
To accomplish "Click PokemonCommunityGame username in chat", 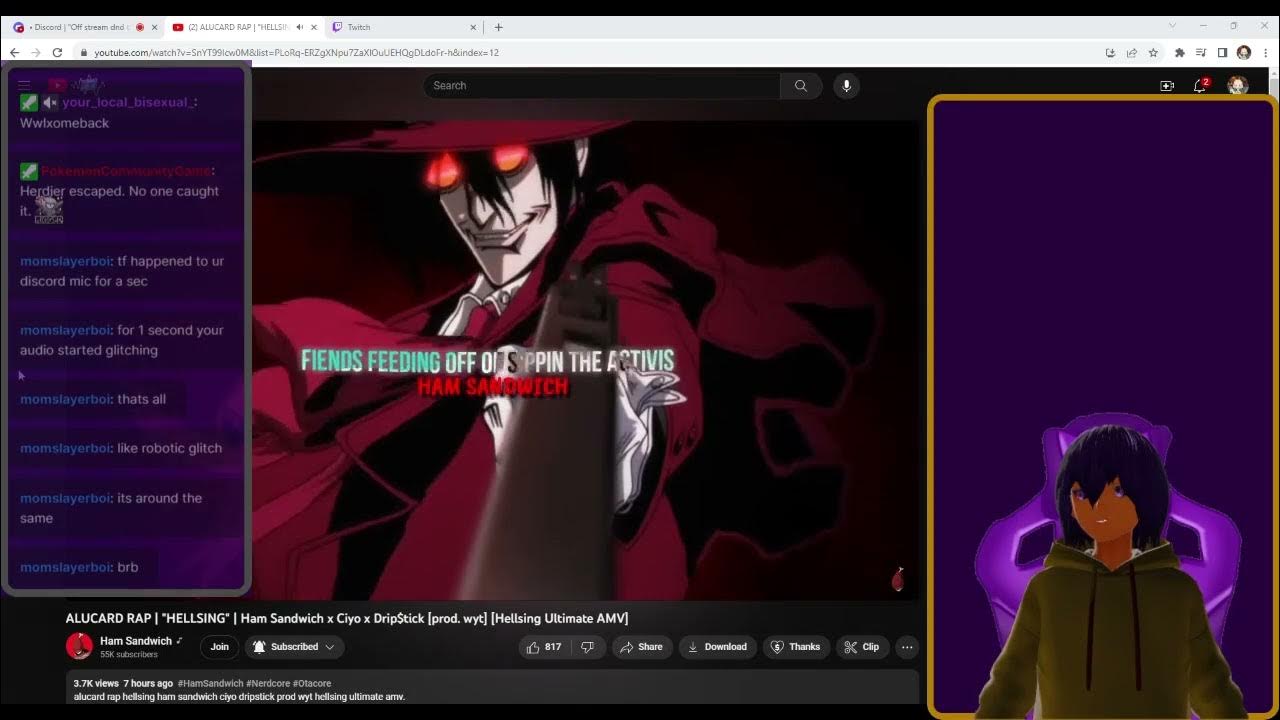I will 128,171.
